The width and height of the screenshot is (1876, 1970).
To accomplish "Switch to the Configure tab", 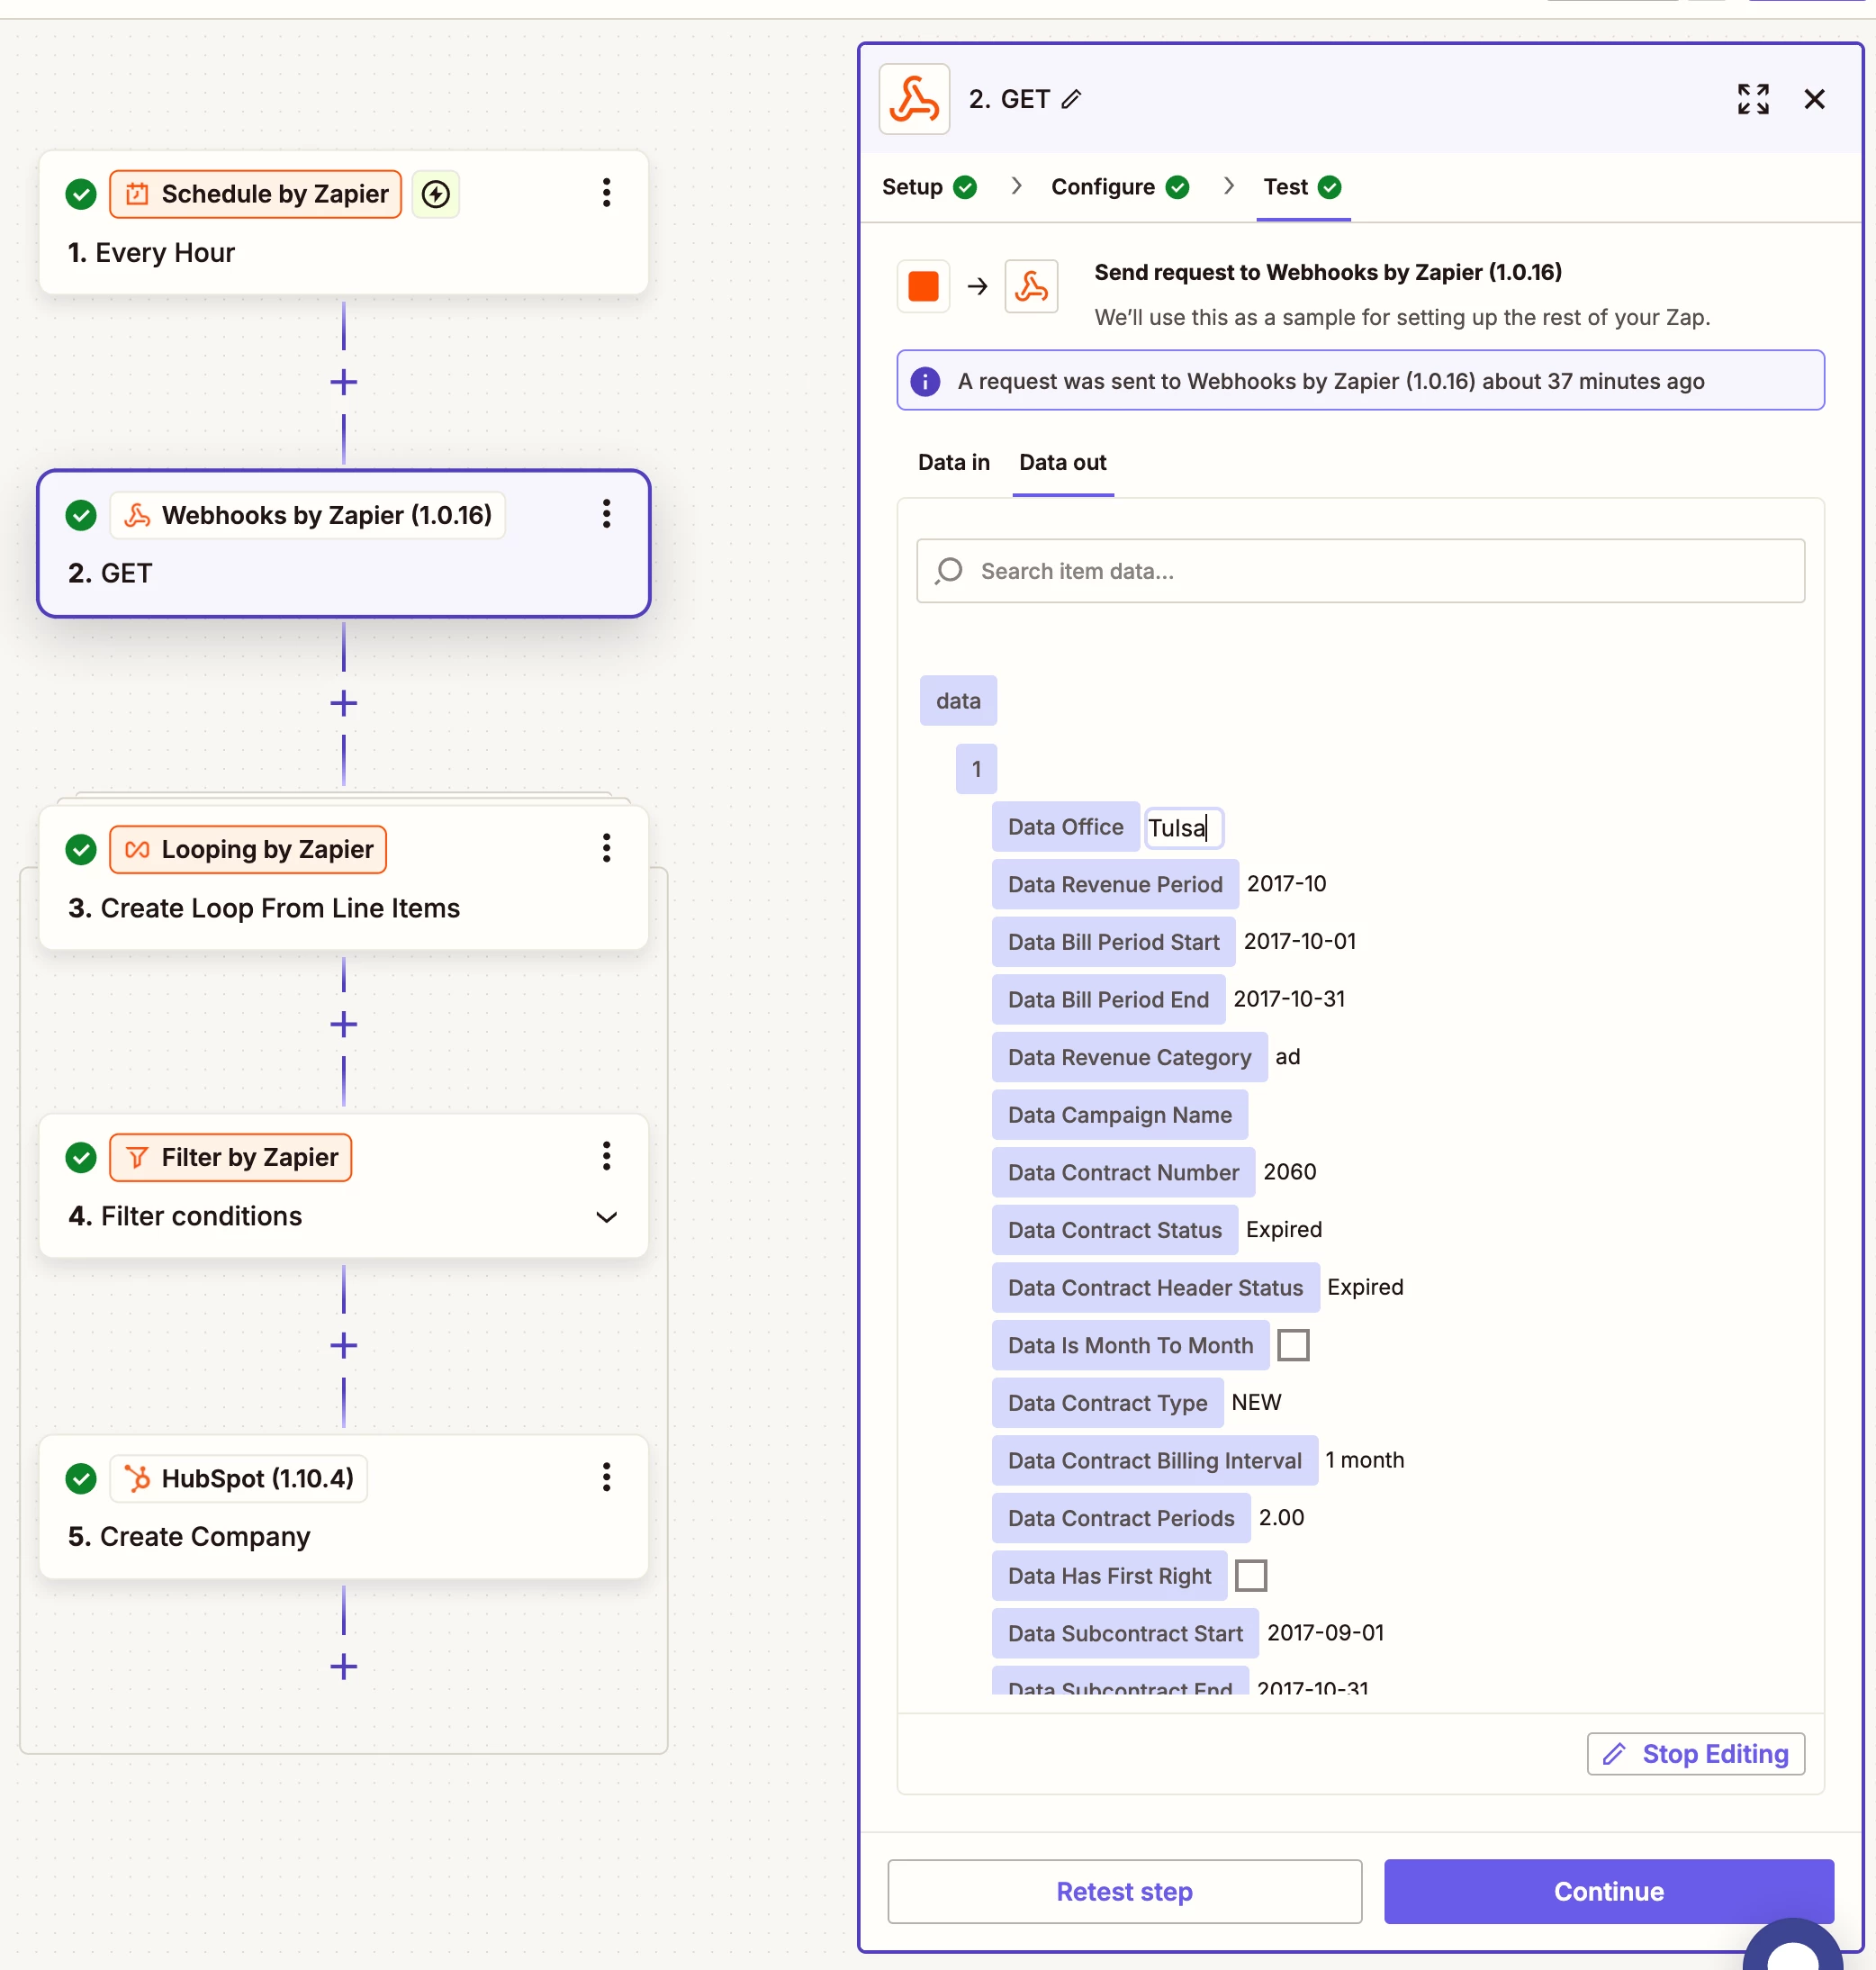I will pos(1120,187).
